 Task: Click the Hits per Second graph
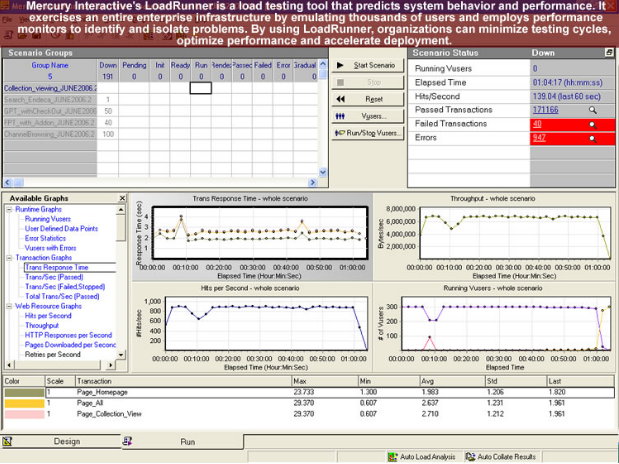266,324
